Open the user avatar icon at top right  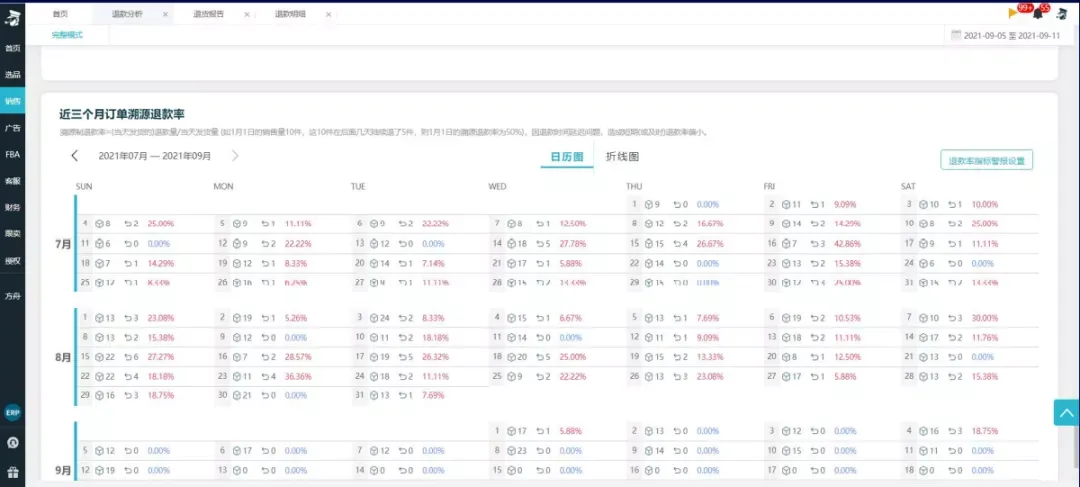[x=1061, y=13]
